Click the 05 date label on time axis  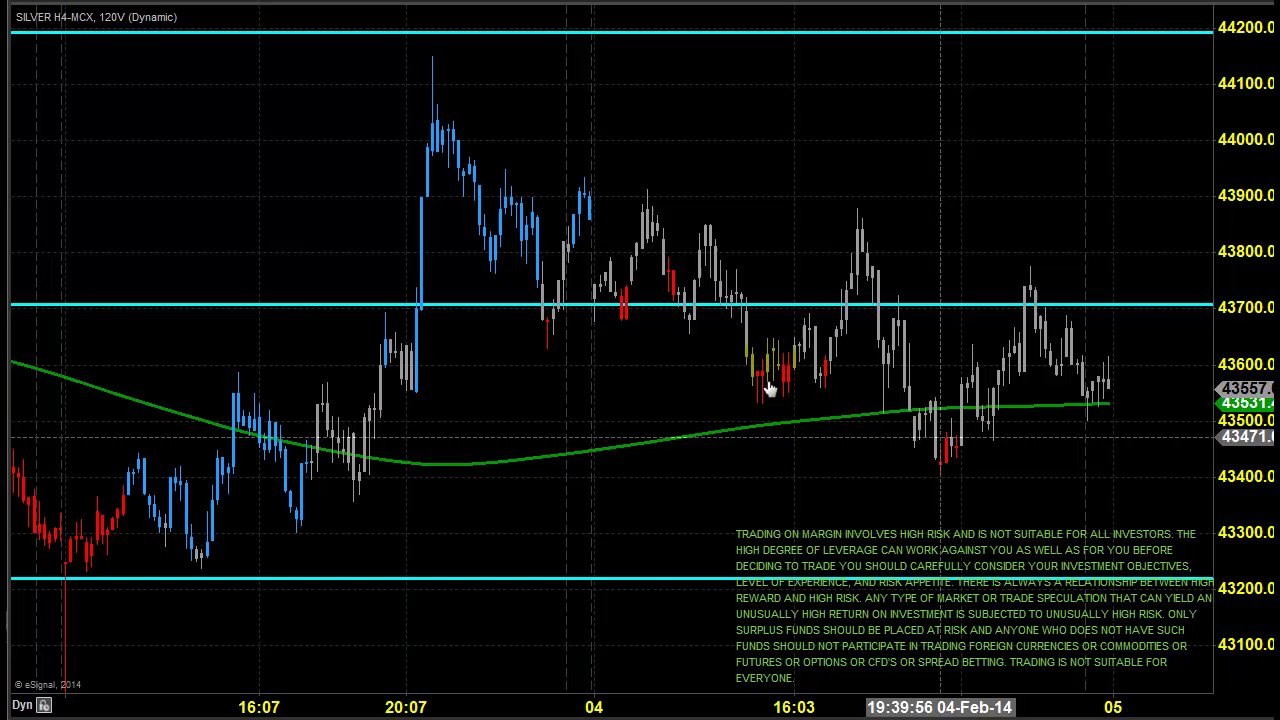pos(1113,707)
